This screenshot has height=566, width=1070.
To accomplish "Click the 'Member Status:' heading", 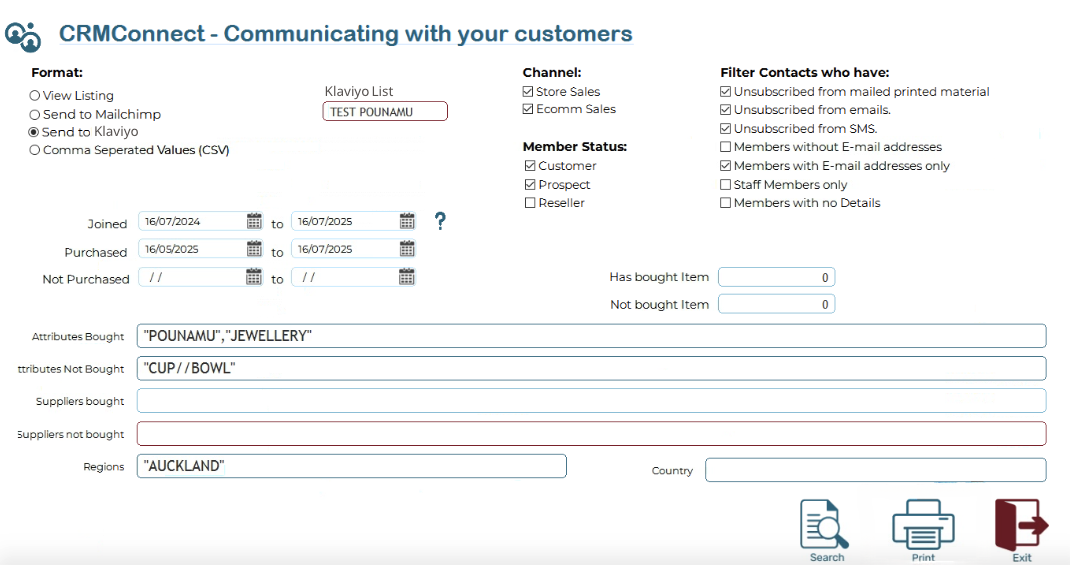I will click(575, 147).
